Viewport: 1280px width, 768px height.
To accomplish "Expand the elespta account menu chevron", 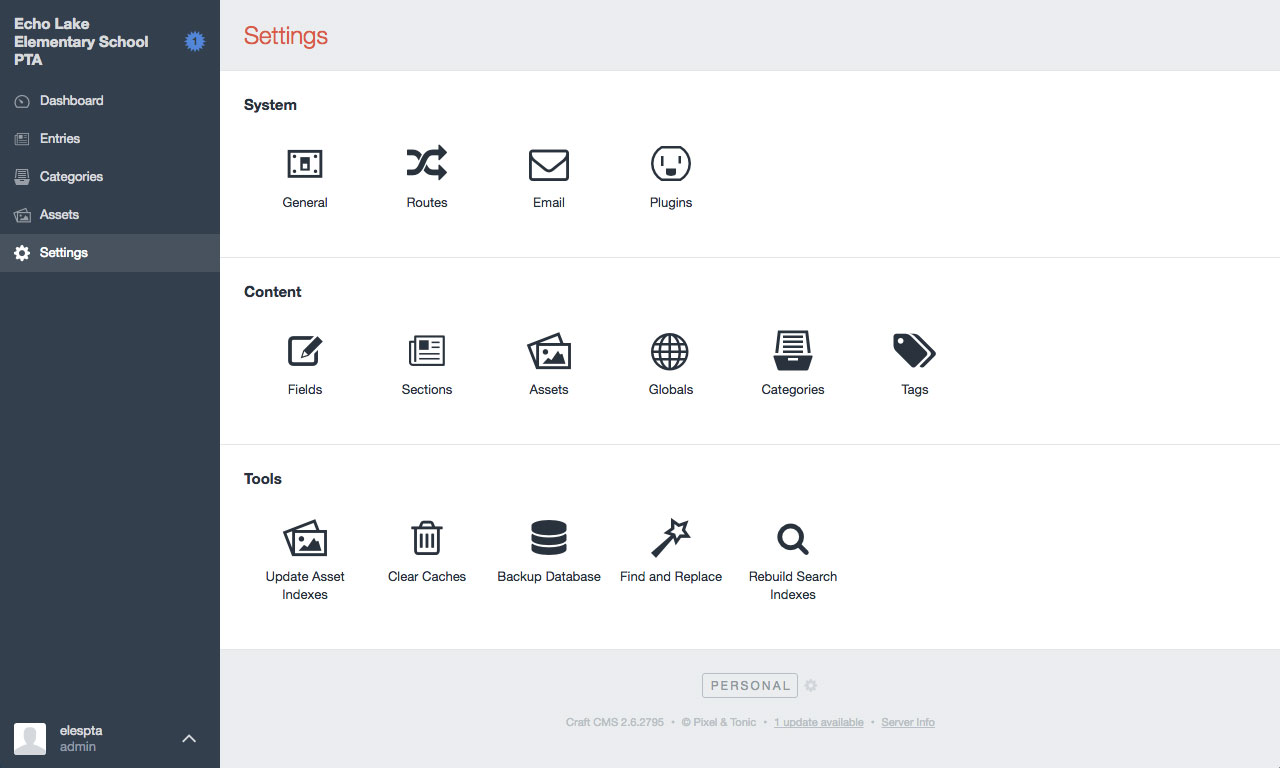I will point(189,739).
